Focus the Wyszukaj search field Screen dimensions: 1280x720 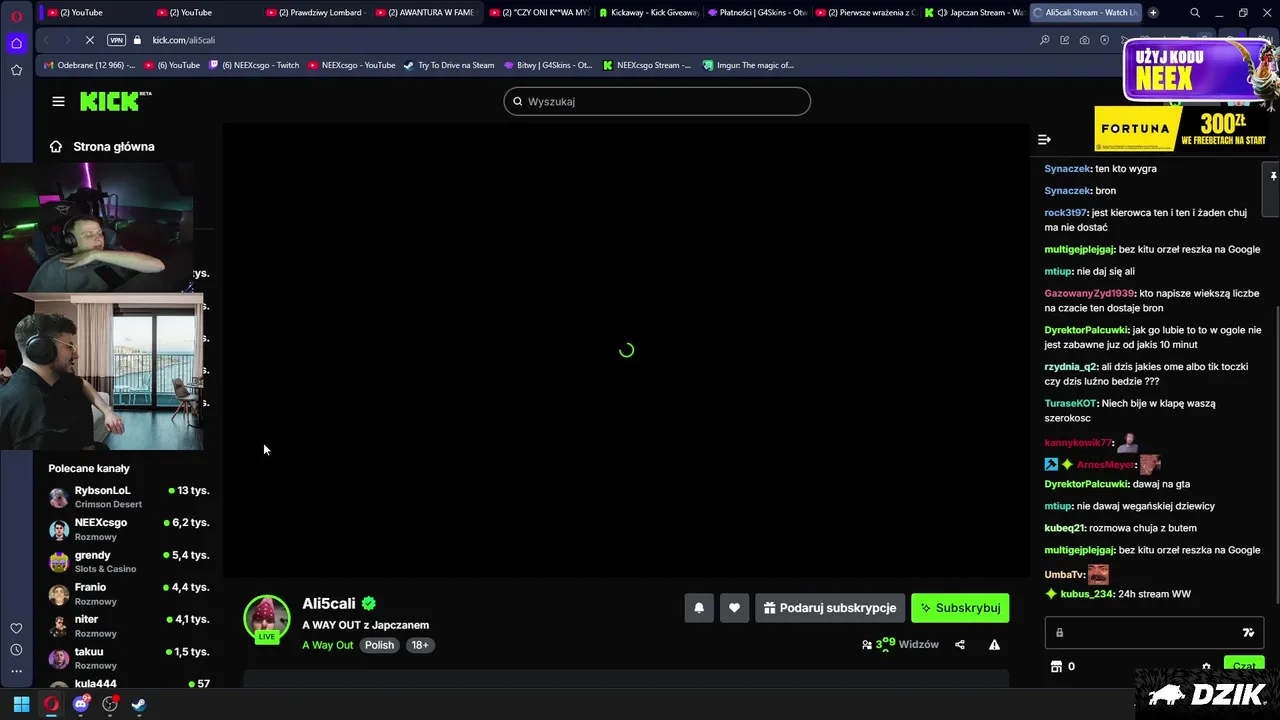pyautogui.click(x=657, y=101)
